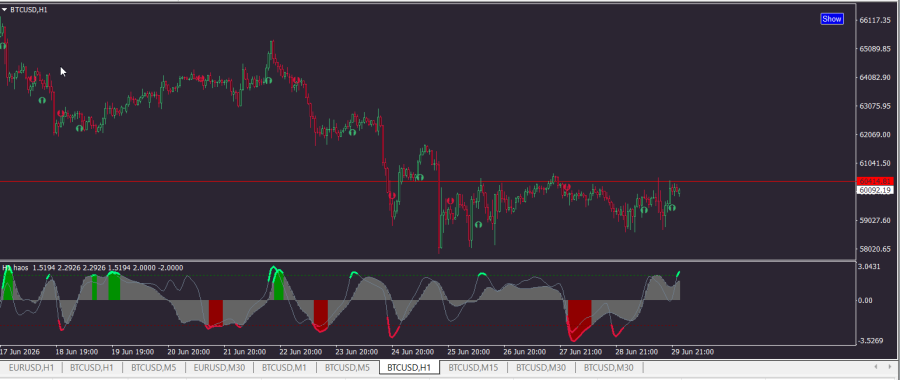This screenshot has width=900, height=380.
Task: Click the blue Show button
Action: coord(831,19)
